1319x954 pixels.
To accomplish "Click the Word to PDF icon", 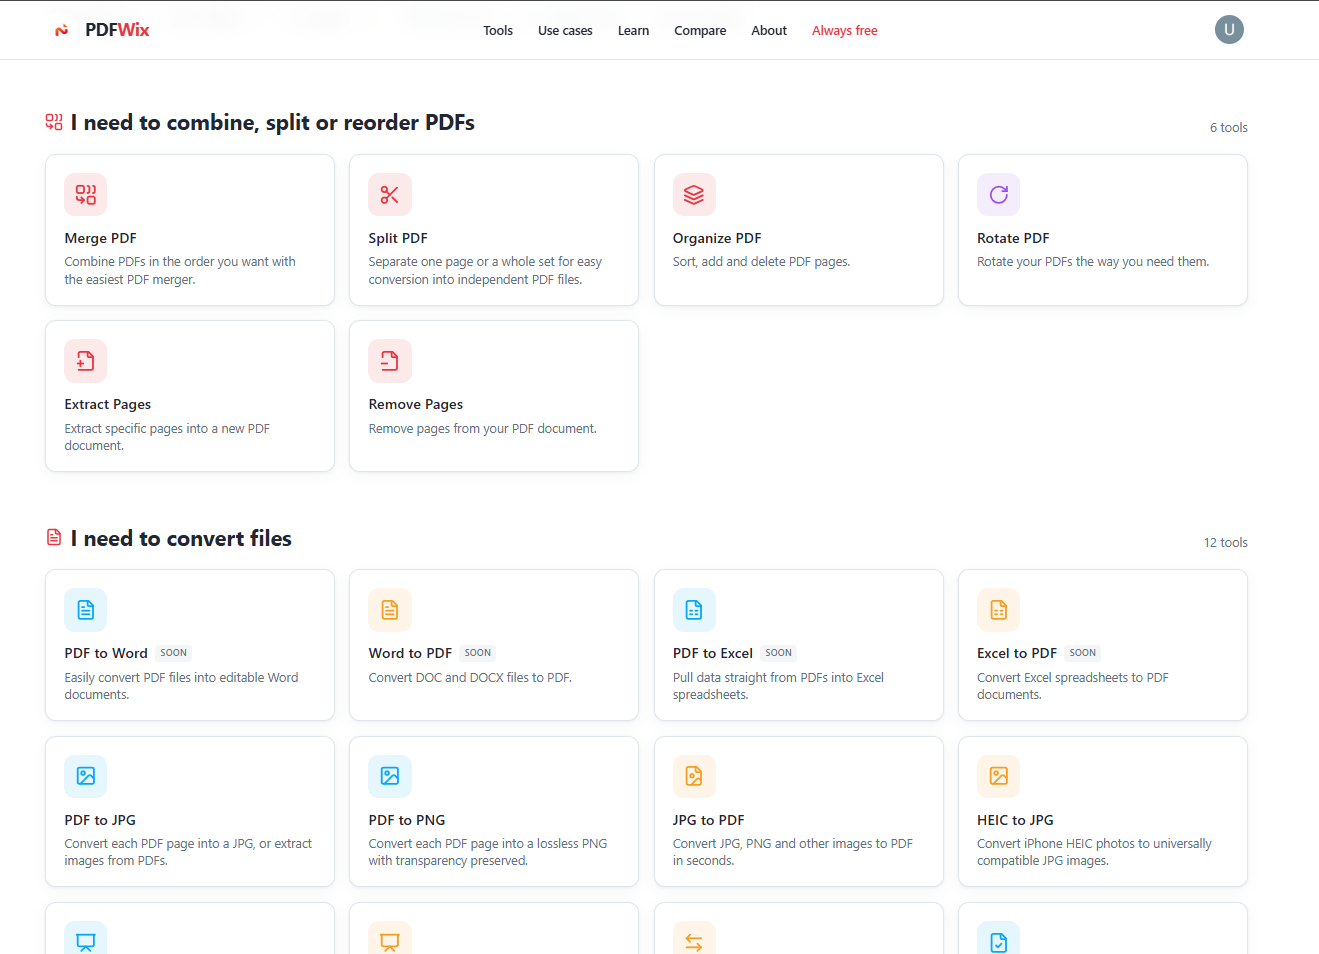I will (390, 610).
